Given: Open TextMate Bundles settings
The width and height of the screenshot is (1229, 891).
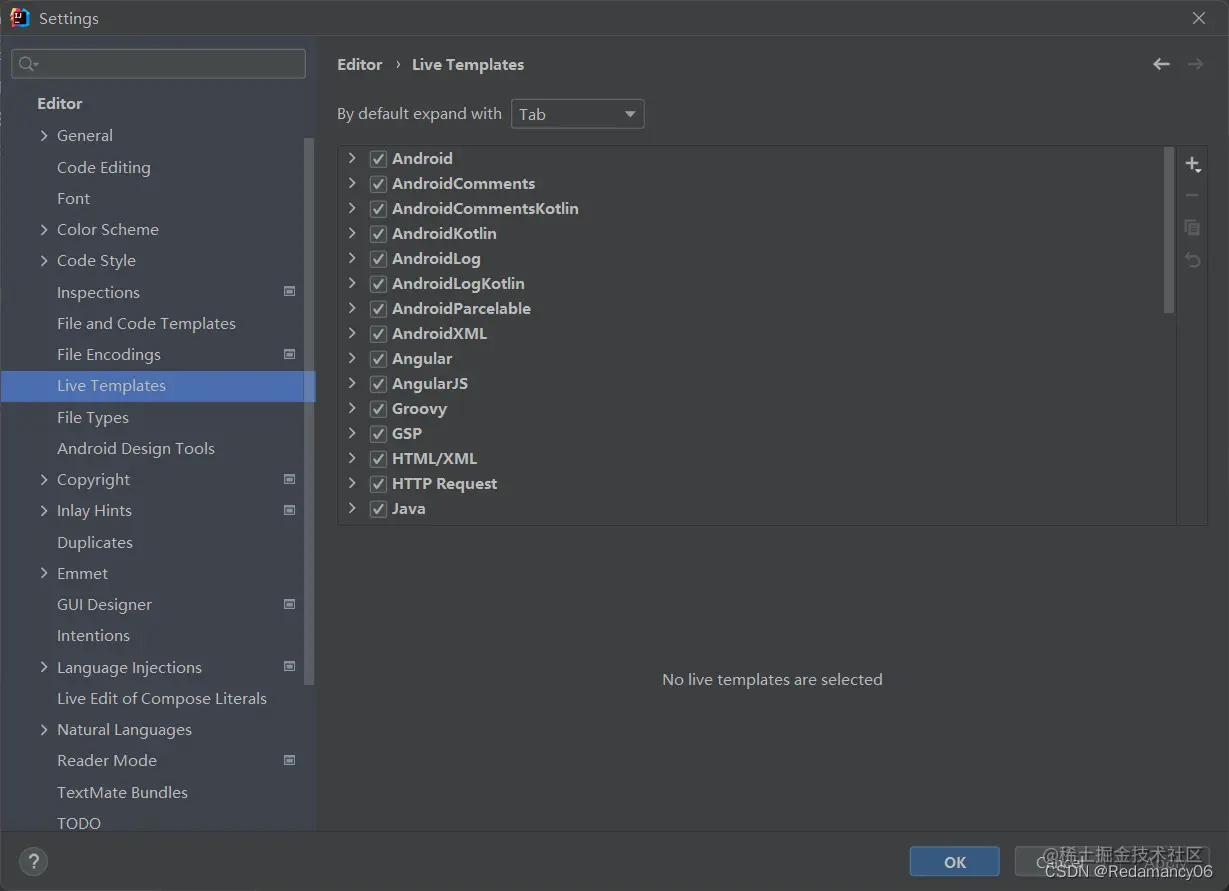Looking at the screenshot, I should pos(122,792).
